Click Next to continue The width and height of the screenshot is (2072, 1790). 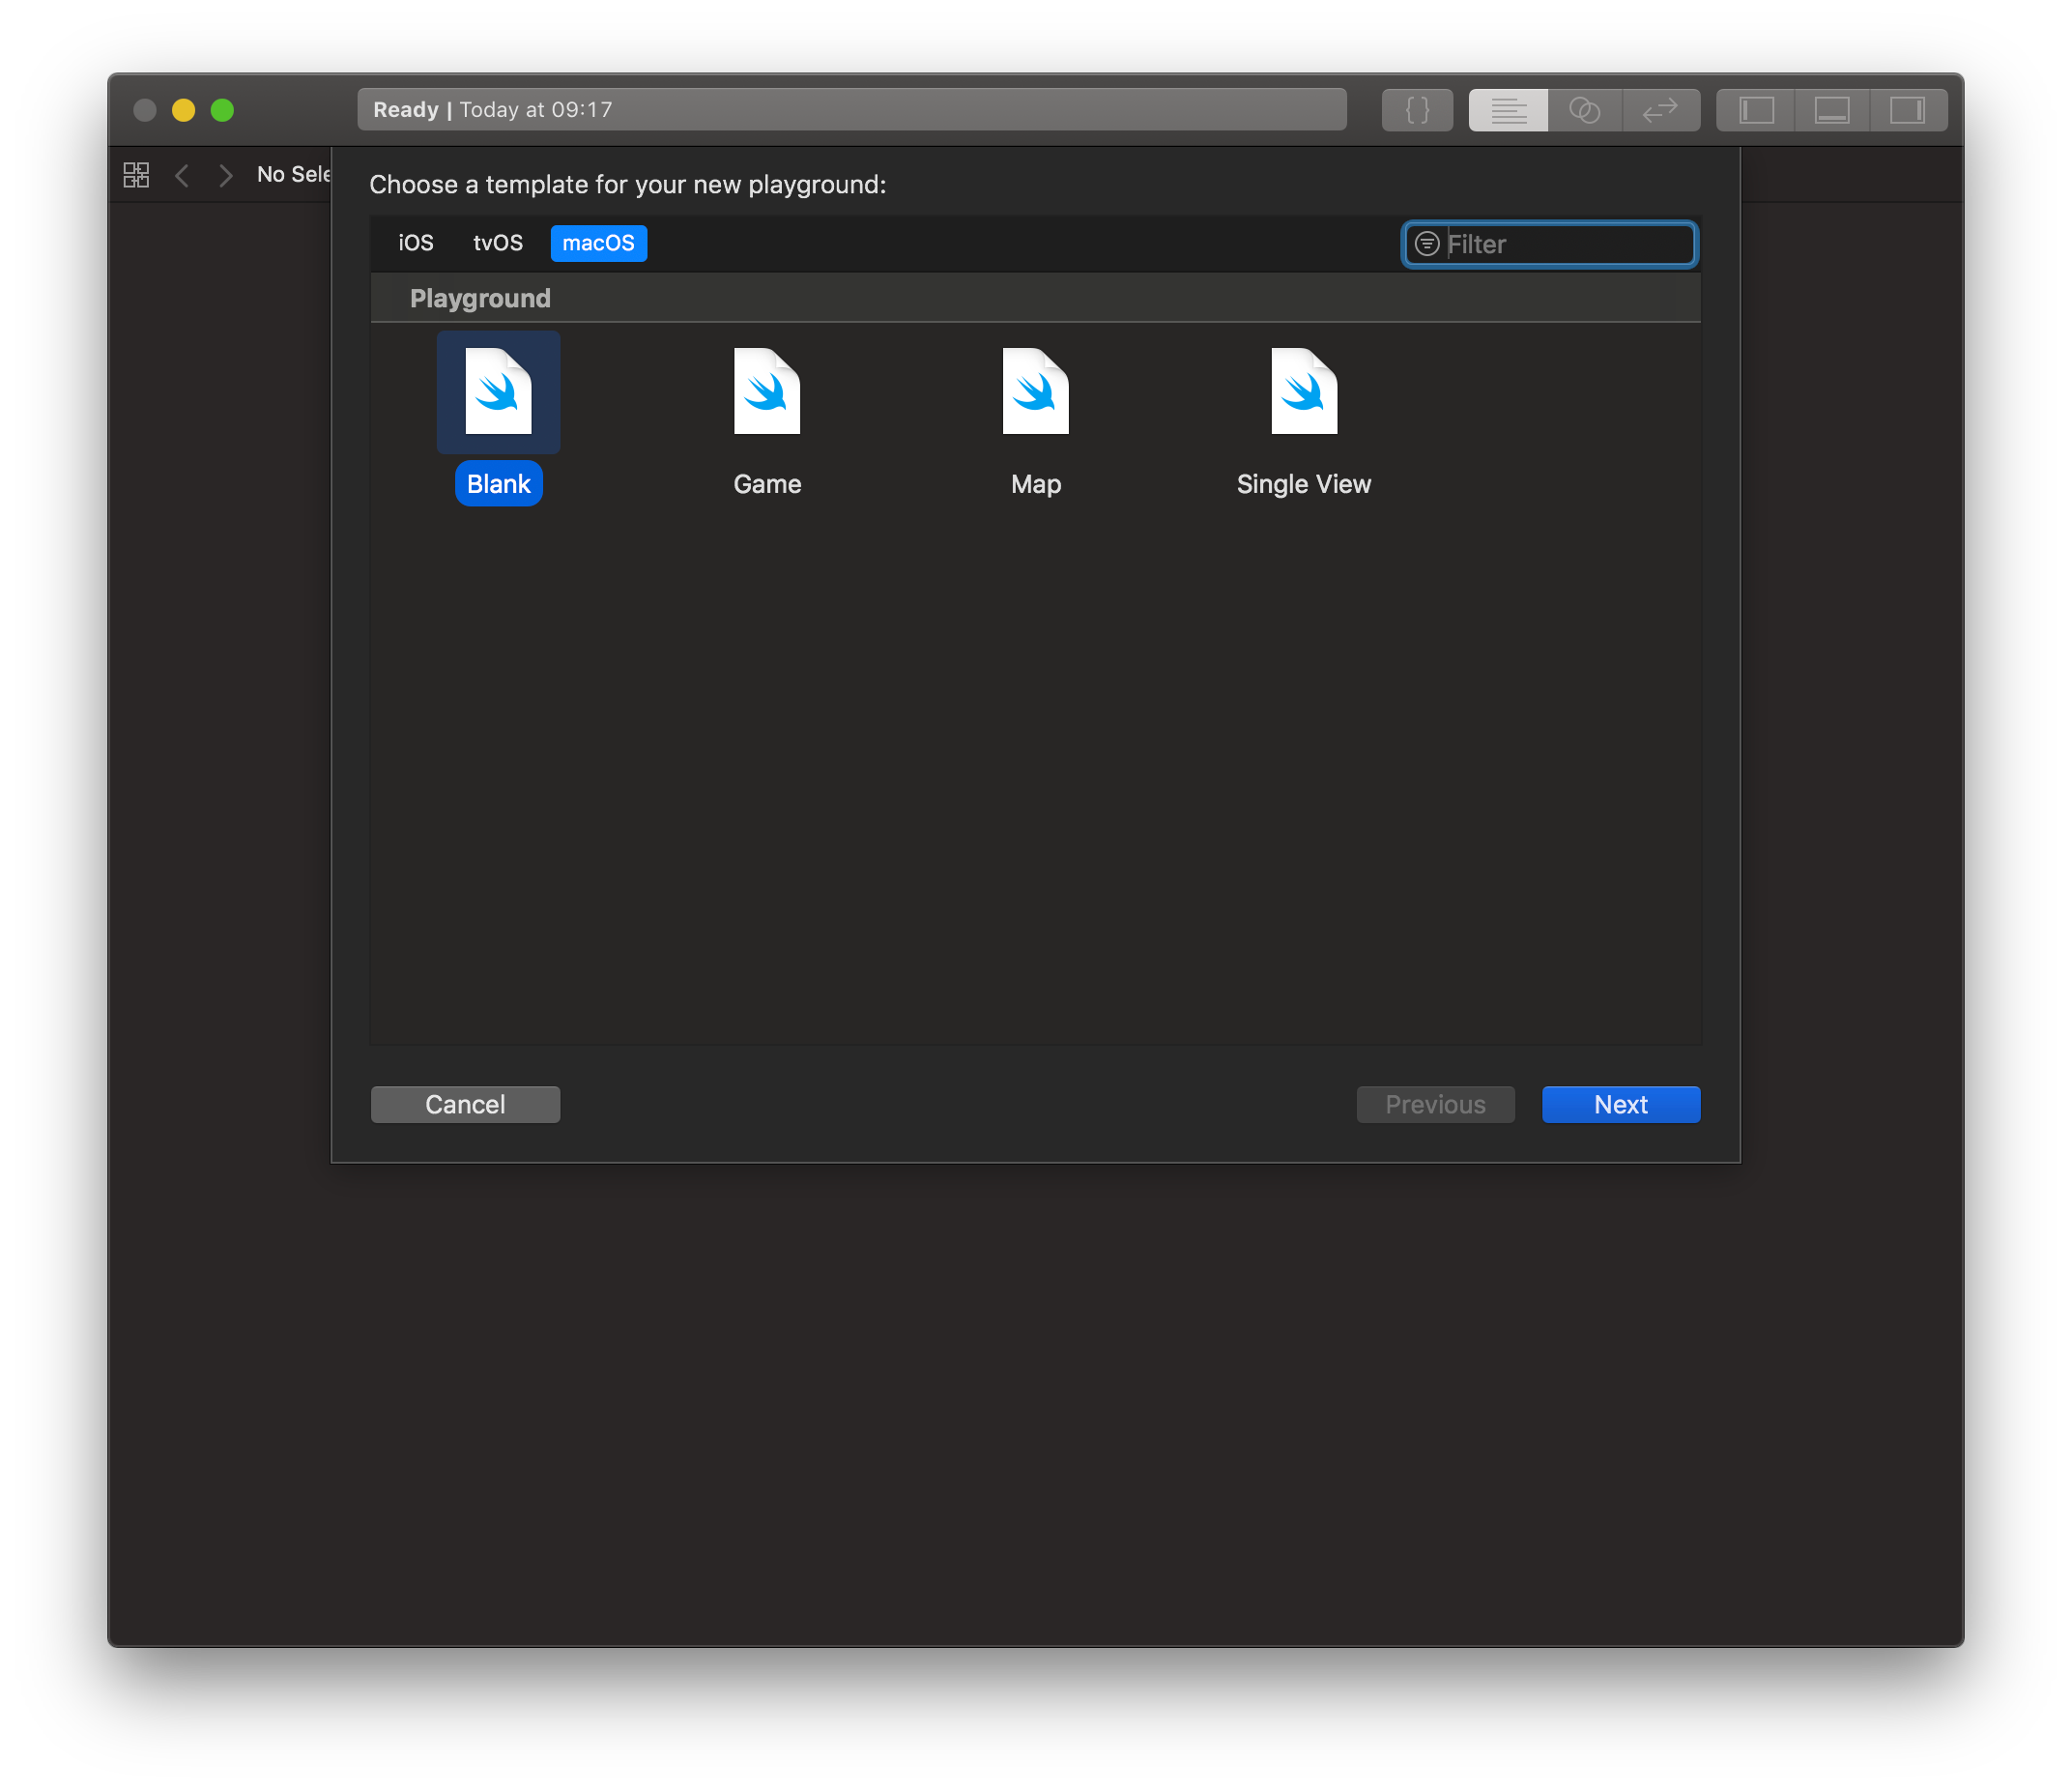point(1620,1104)
